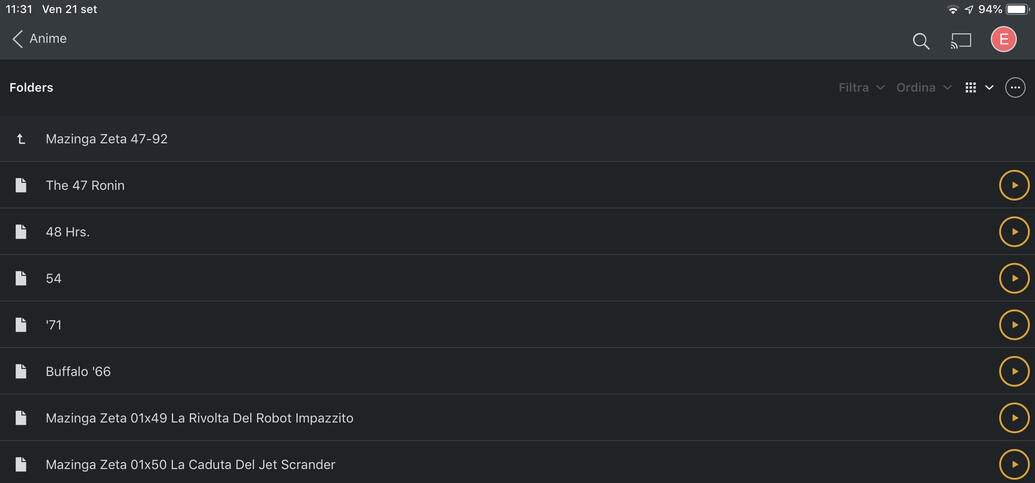Select the Buffalo '66 file icon
This screenshot has height=483, width=1035.
point(21,371)
